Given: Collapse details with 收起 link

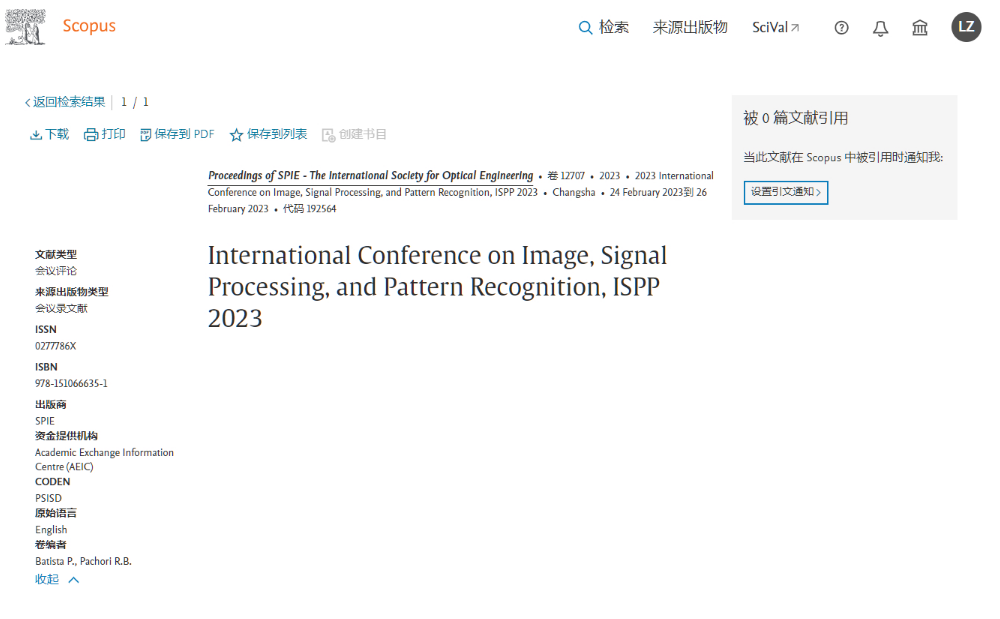Looking at the screenshot, I should [x=47, y=579].
